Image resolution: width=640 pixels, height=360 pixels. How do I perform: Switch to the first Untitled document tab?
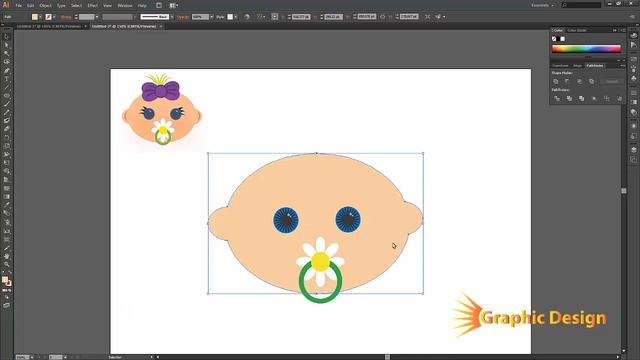pos(49,26)
